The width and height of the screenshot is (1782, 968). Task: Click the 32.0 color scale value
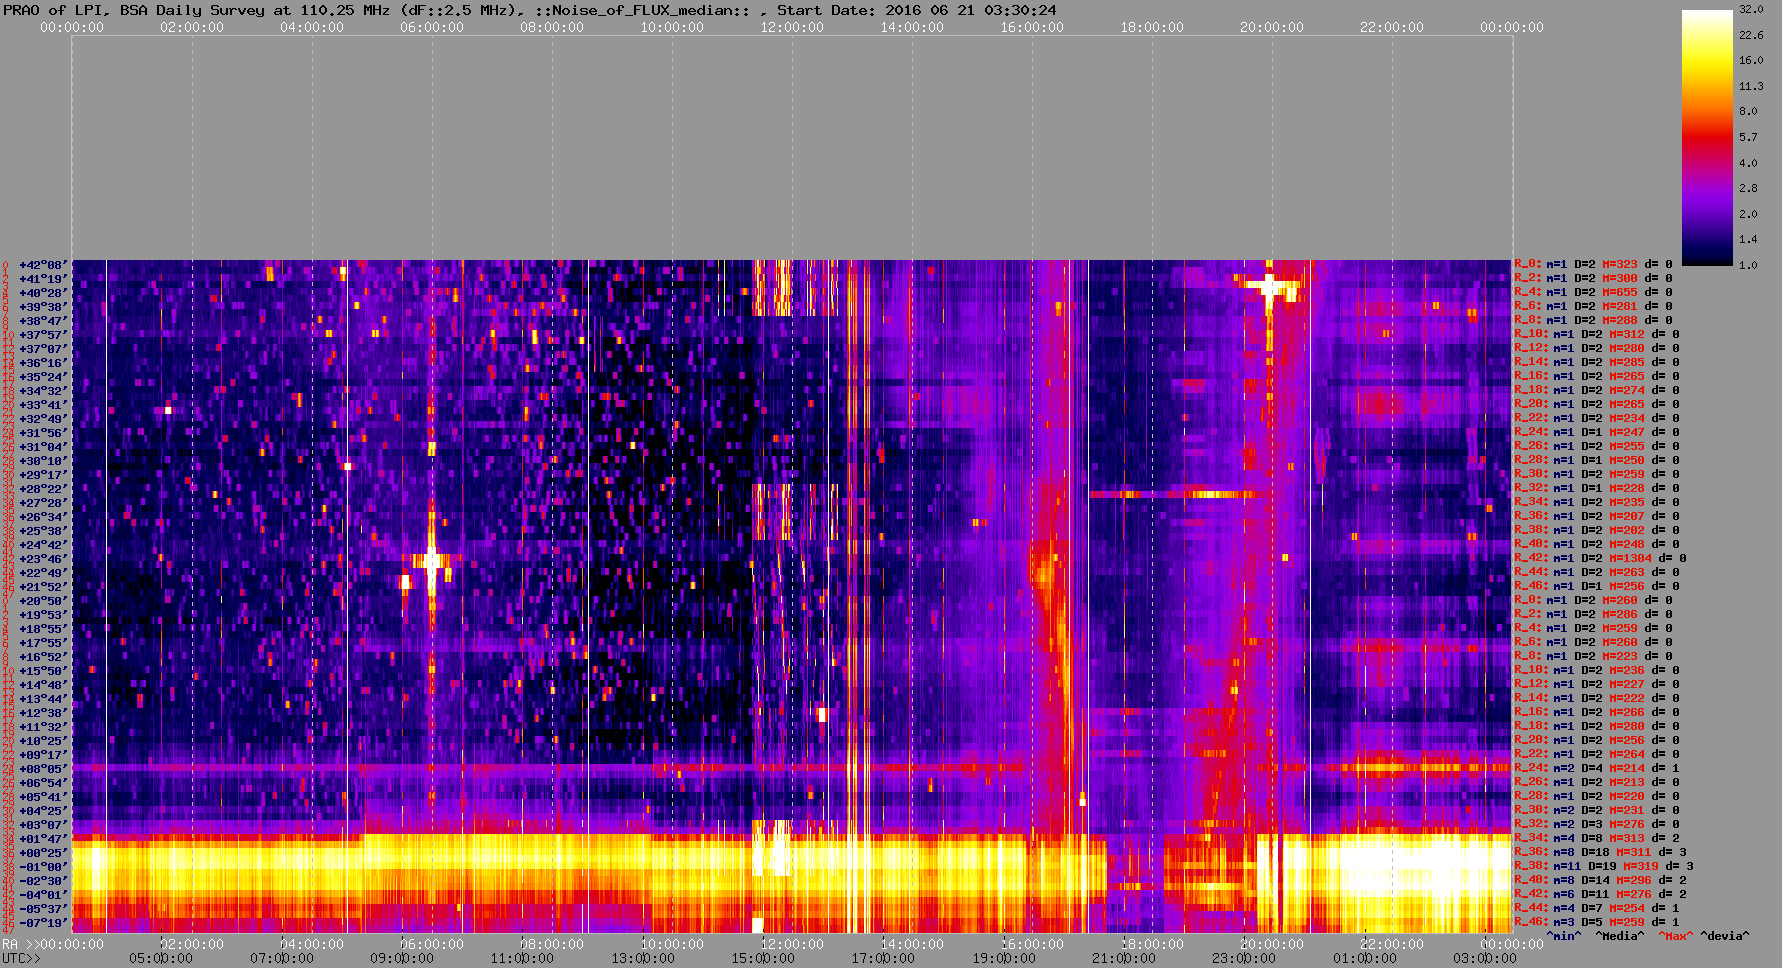pos(1751,9)
